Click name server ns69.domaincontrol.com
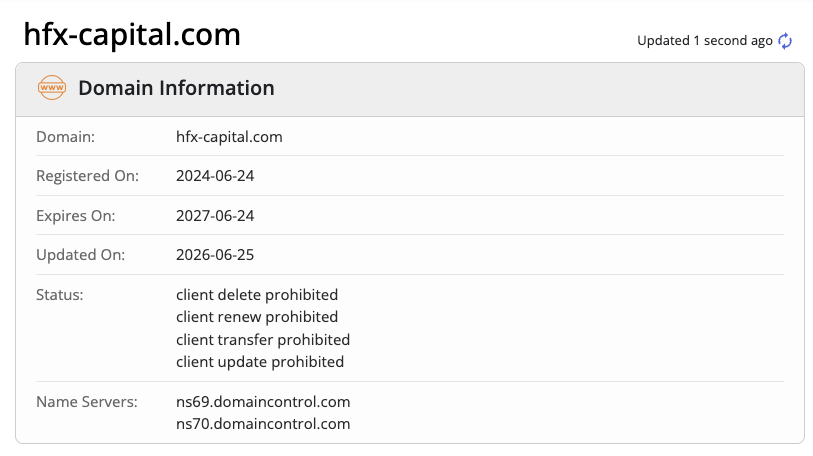The width and height of the screenshot is (813, 456). (x=263, y=402)
